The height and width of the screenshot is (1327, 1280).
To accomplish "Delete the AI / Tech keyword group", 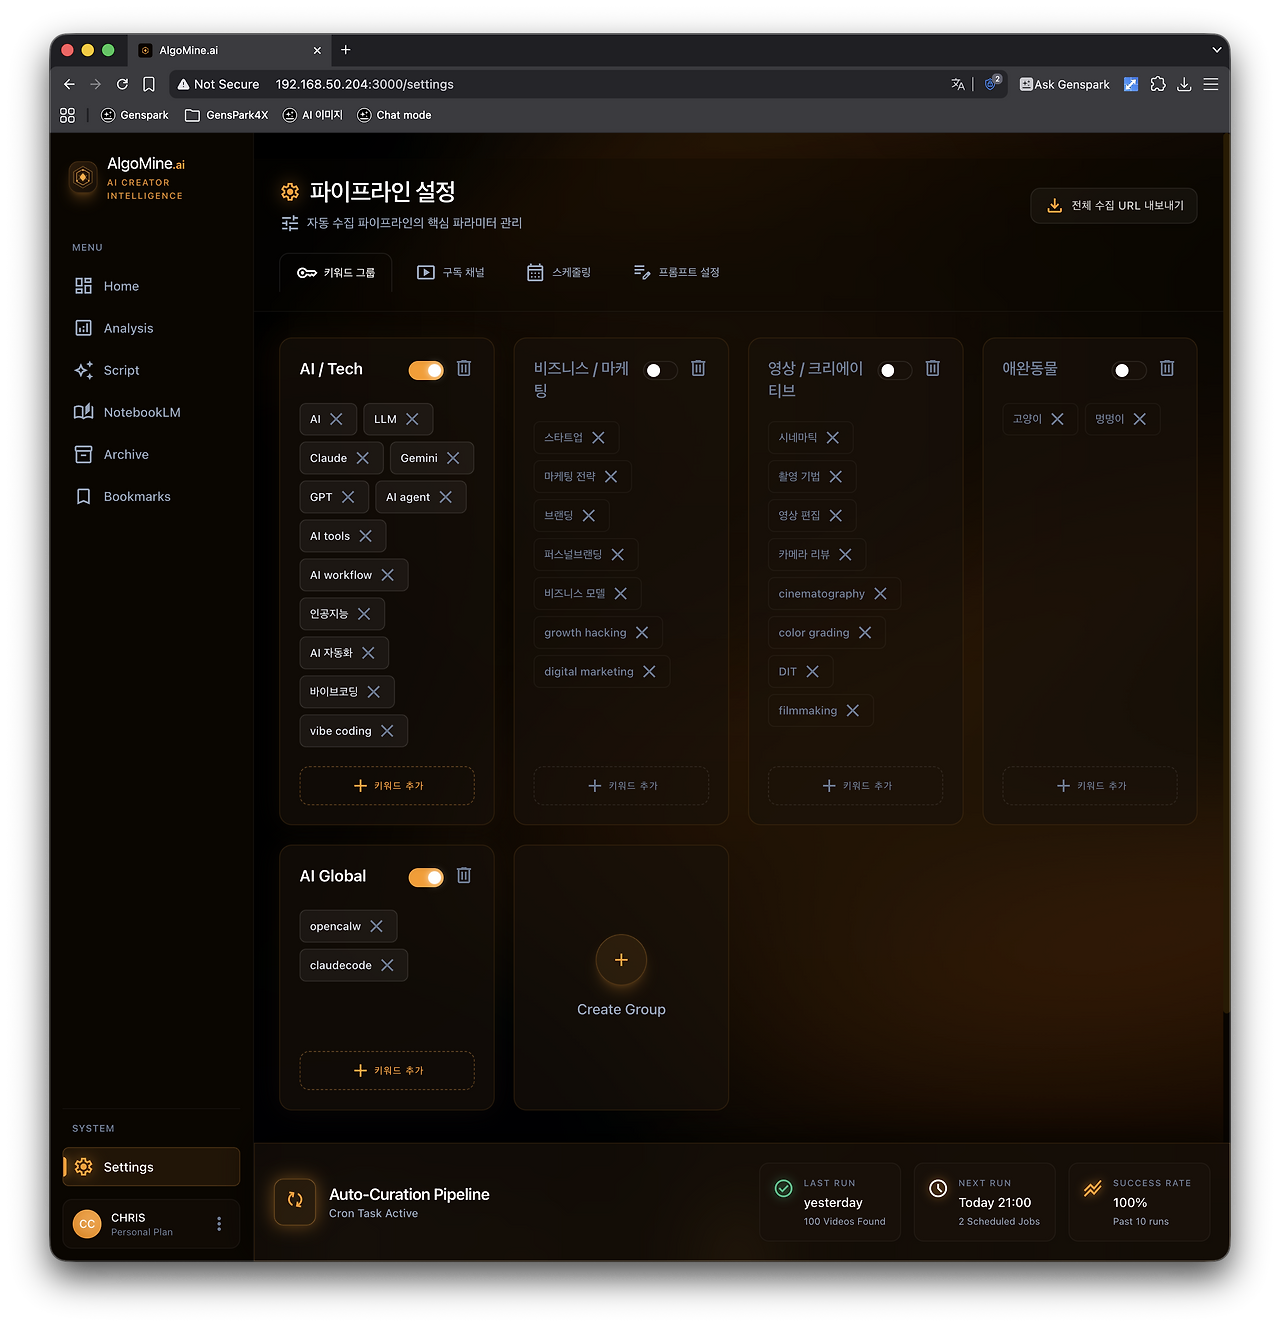I will tap(464, 368).
